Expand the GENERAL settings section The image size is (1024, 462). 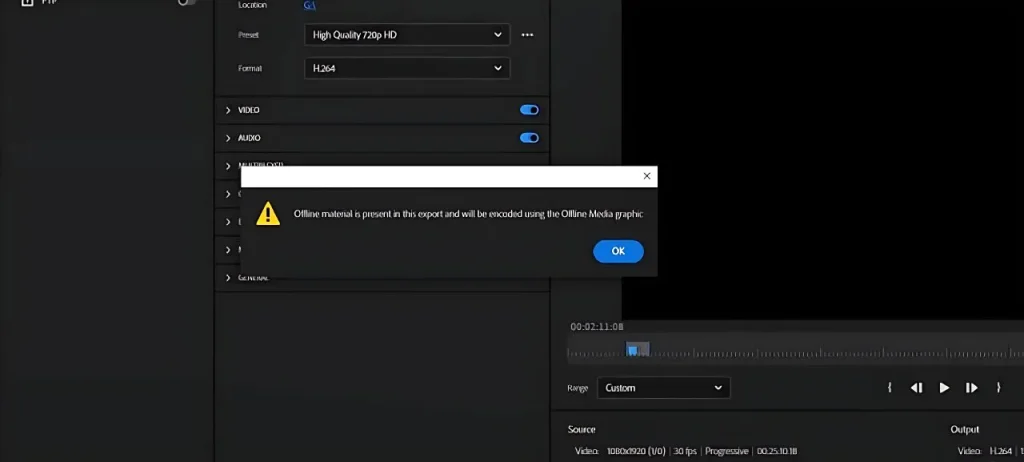[228, 278]
